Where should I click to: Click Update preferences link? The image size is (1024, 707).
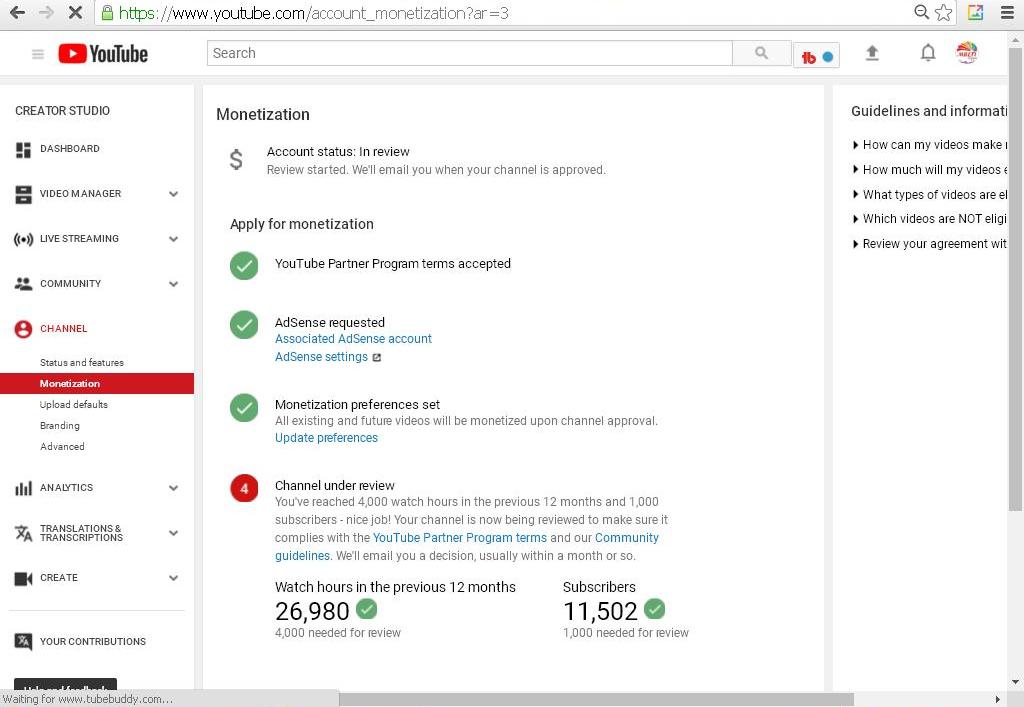pos(327,438)
